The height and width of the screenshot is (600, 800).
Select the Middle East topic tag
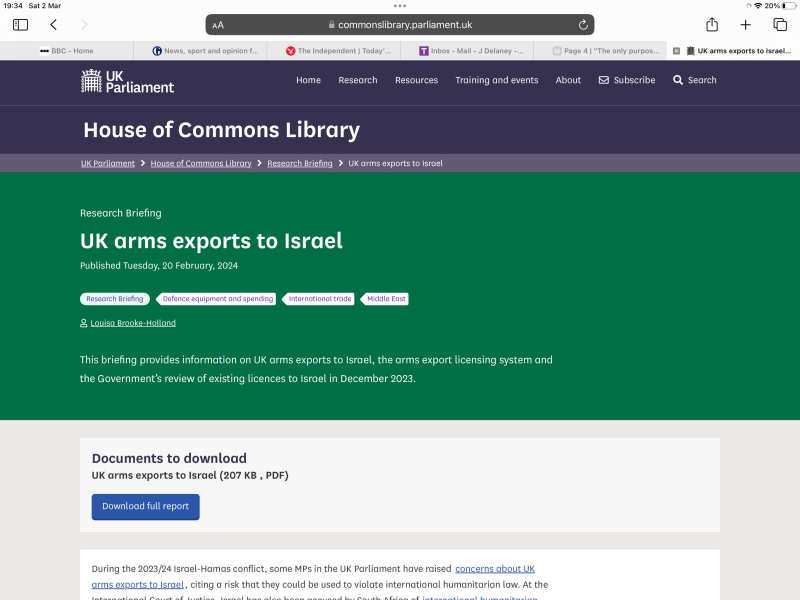pos(386,298)
